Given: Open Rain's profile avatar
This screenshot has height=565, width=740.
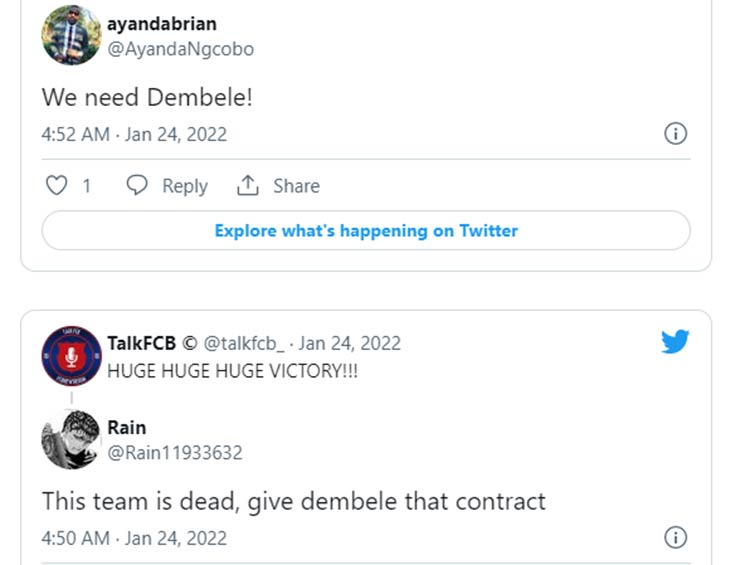Looking at the screenshot, I should (71, 440).
